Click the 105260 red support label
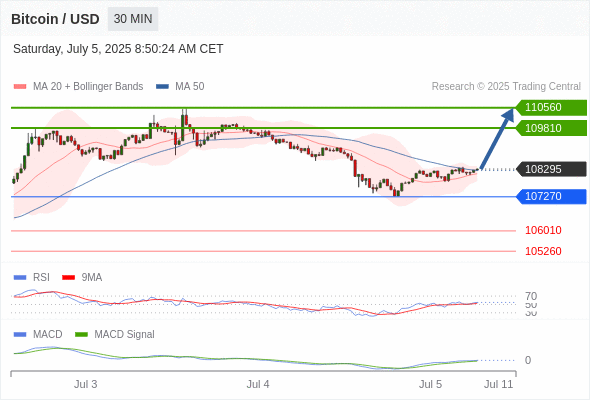This screenshot has width=590, height=400. click(x=543, y=251)
